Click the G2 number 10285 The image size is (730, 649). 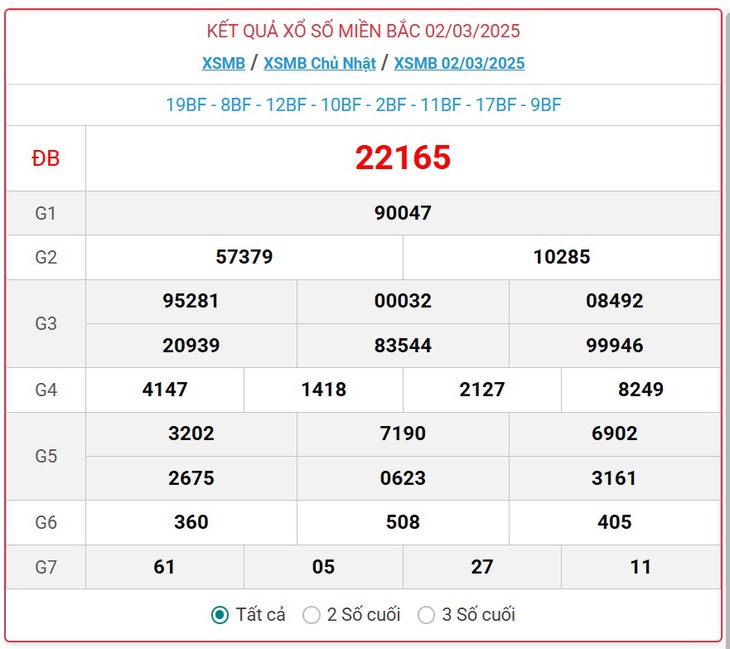click(561, 257)
